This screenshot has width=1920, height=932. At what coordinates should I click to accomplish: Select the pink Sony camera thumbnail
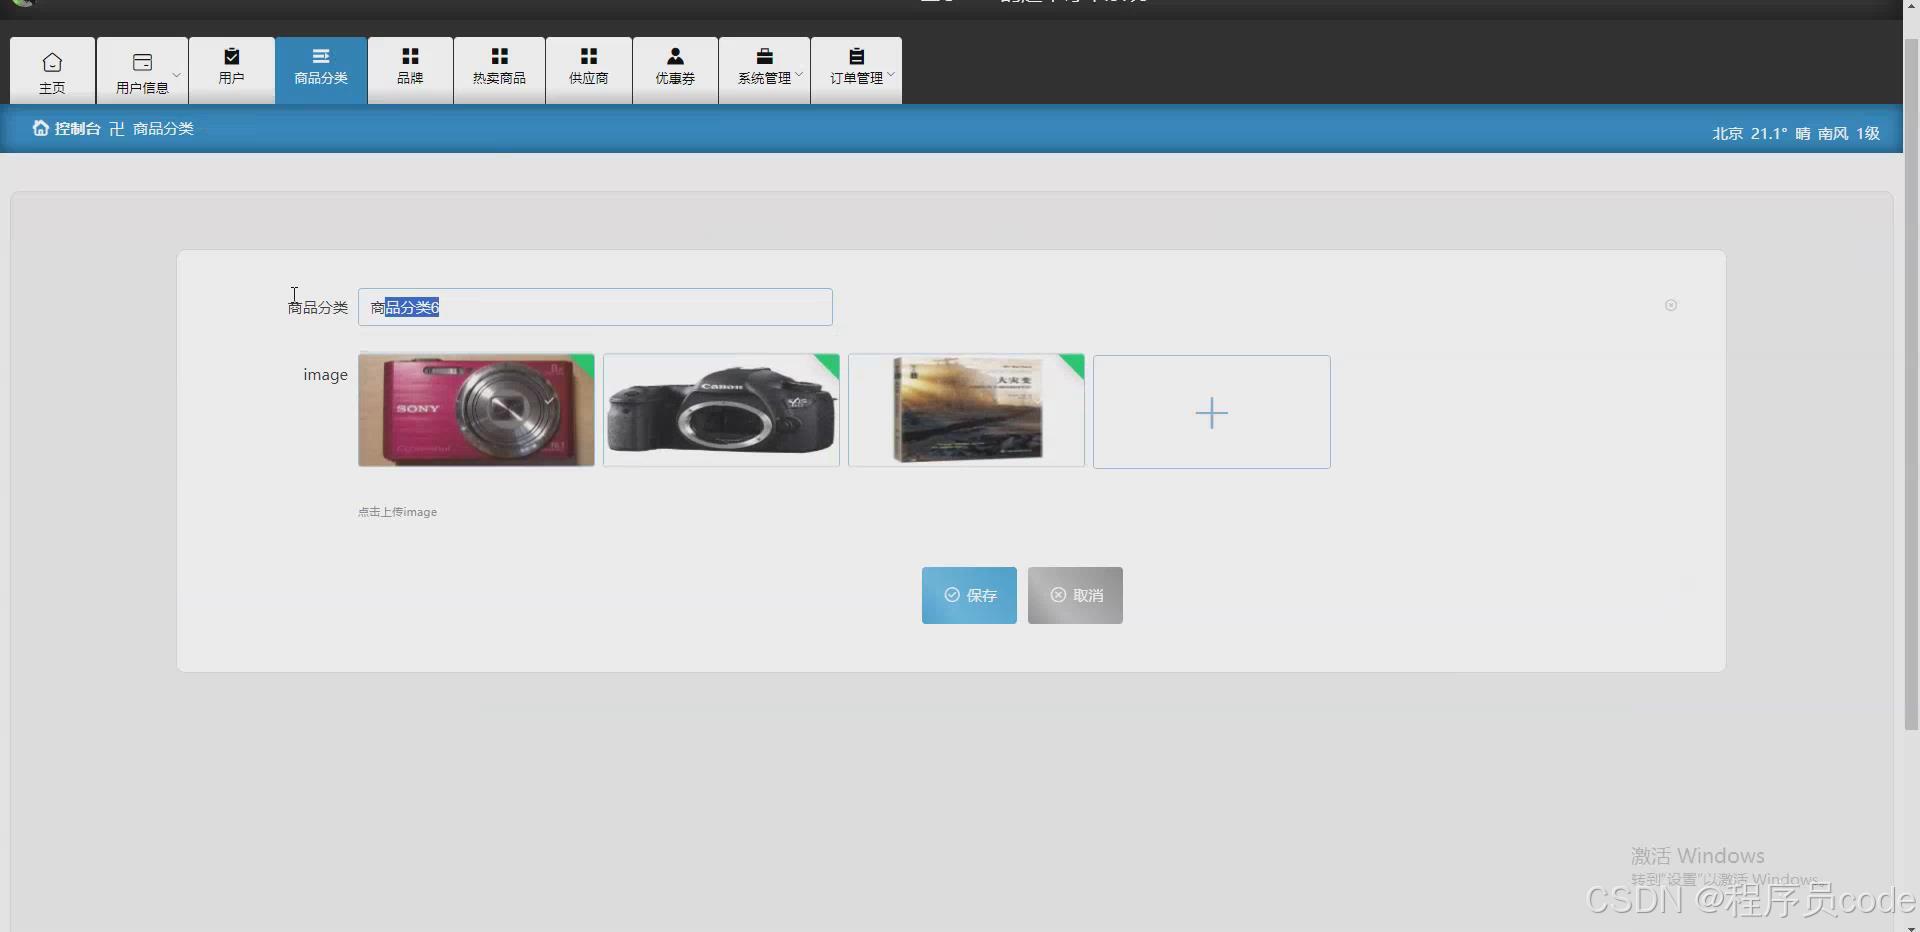click(476, 410)
